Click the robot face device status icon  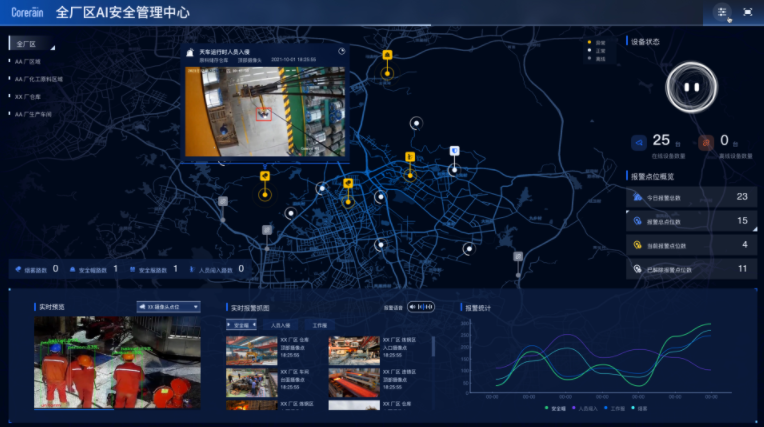tap(691, 87)
